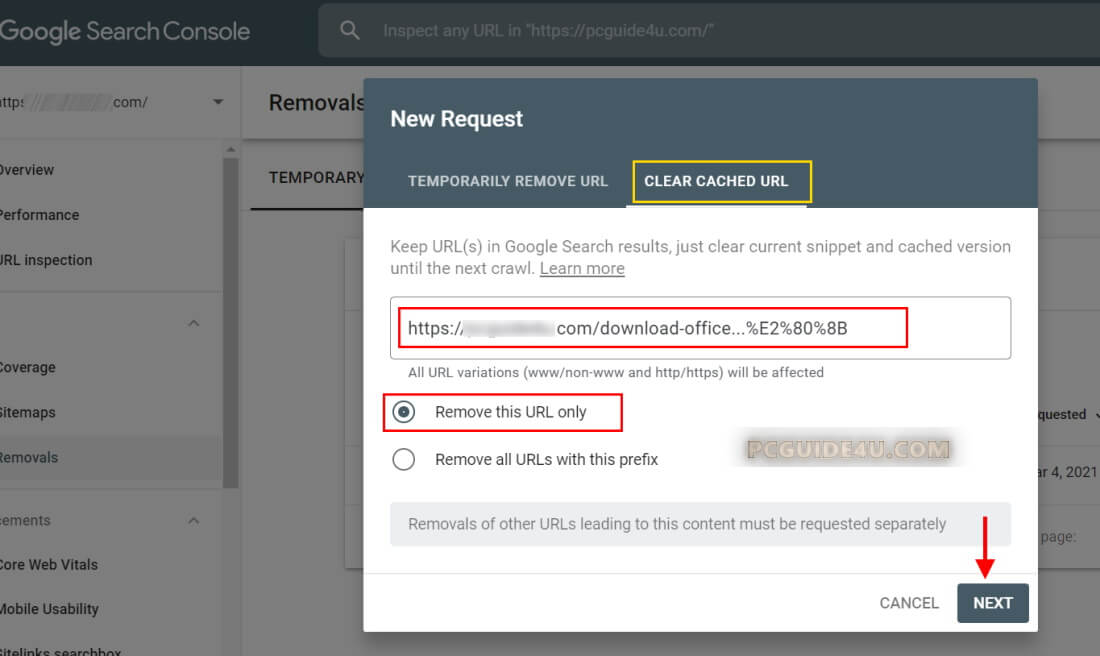Image resolution: width=1100 pixels, height=656 pixels.
Task: Switch to Clear Cached URL tab
Action: (716, 181)
